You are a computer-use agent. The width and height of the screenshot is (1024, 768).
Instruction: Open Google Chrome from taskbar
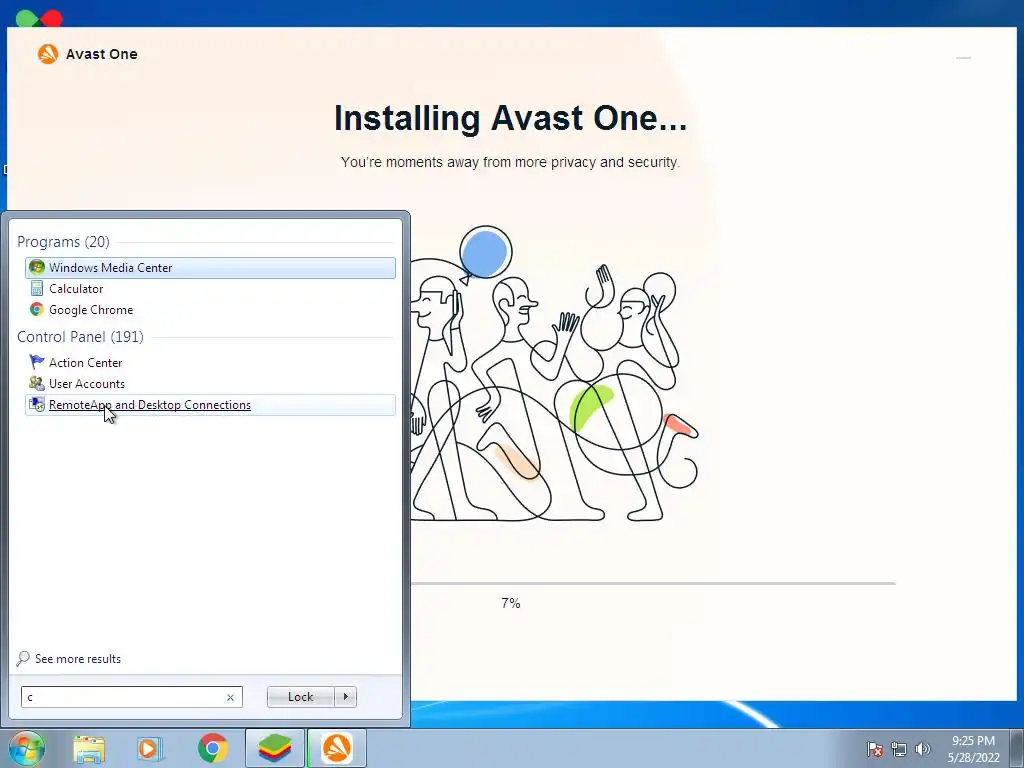[212, 748]
